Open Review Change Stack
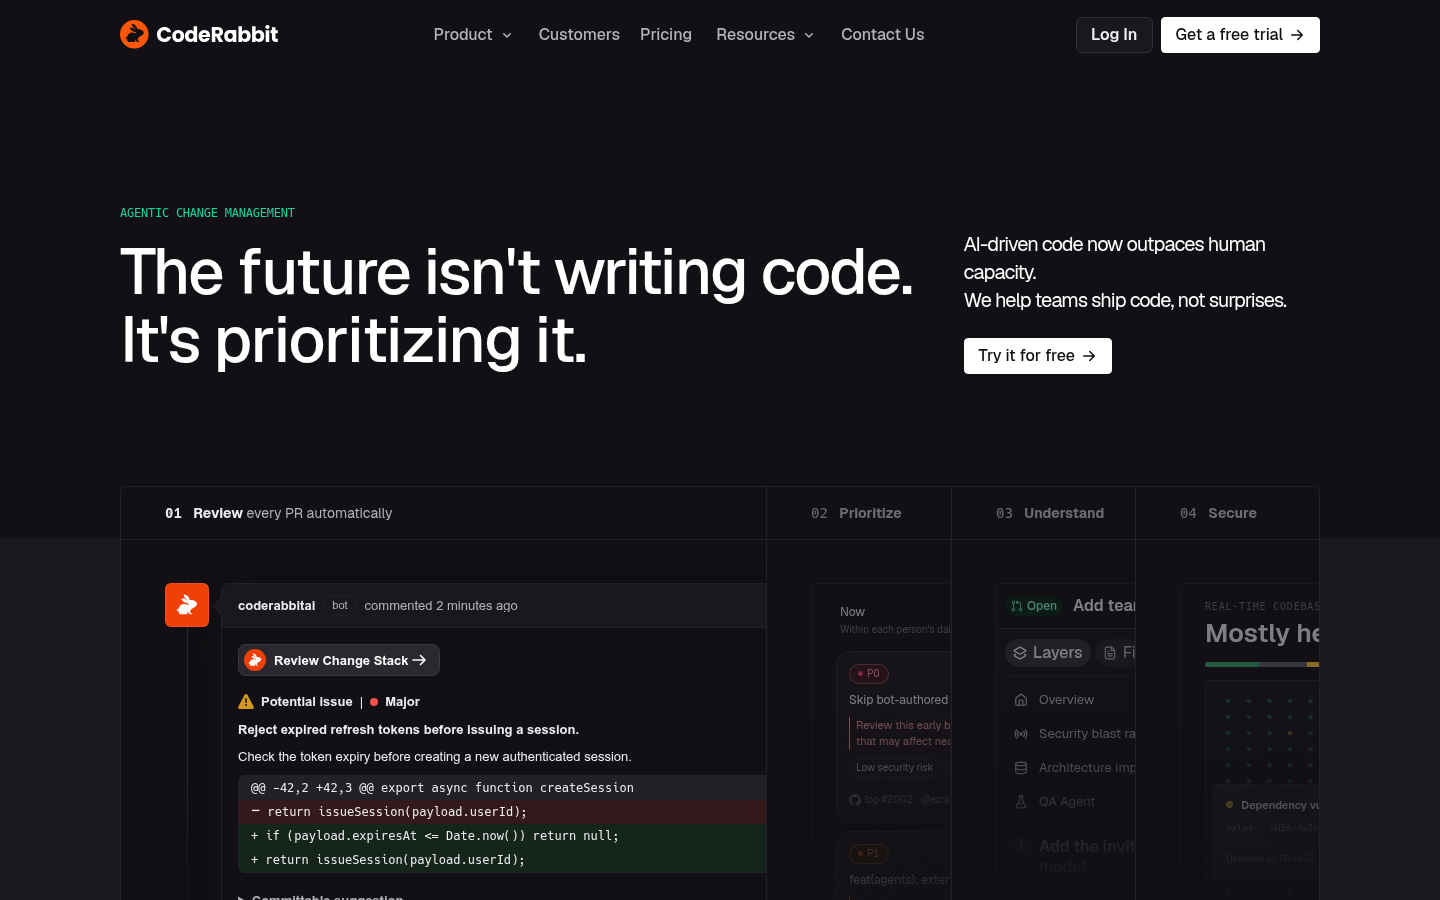The width and height of the screenshot is (1440, 900). click(339, 660)
